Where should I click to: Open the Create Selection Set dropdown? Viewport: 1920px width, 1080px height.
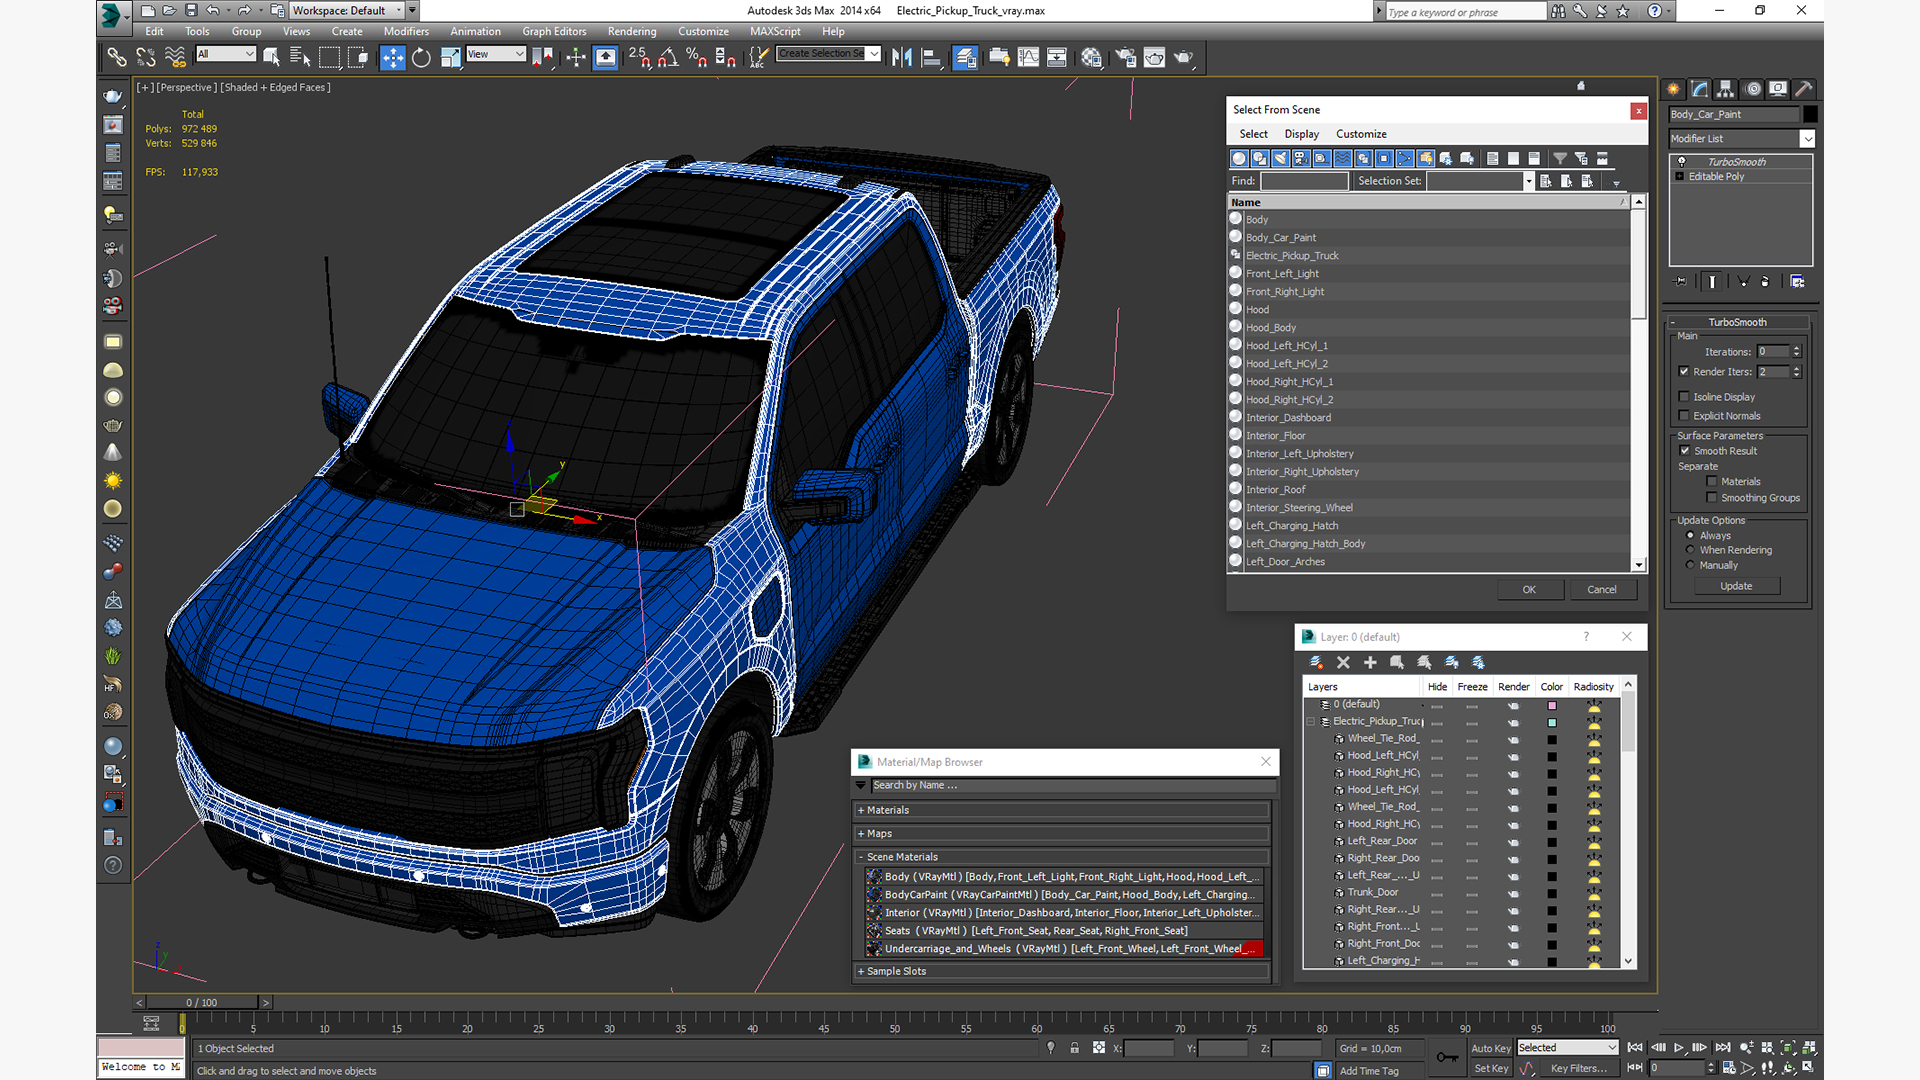(829, 54)
